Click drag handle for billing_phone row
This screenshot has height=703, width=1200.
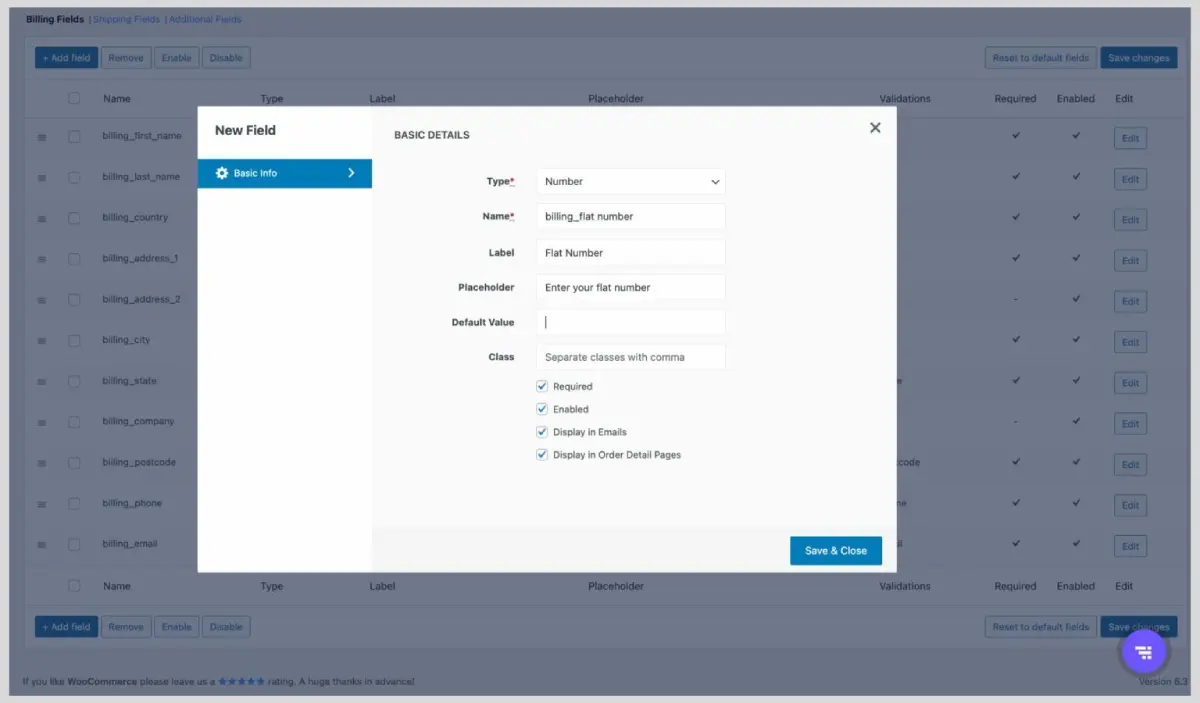42,504
